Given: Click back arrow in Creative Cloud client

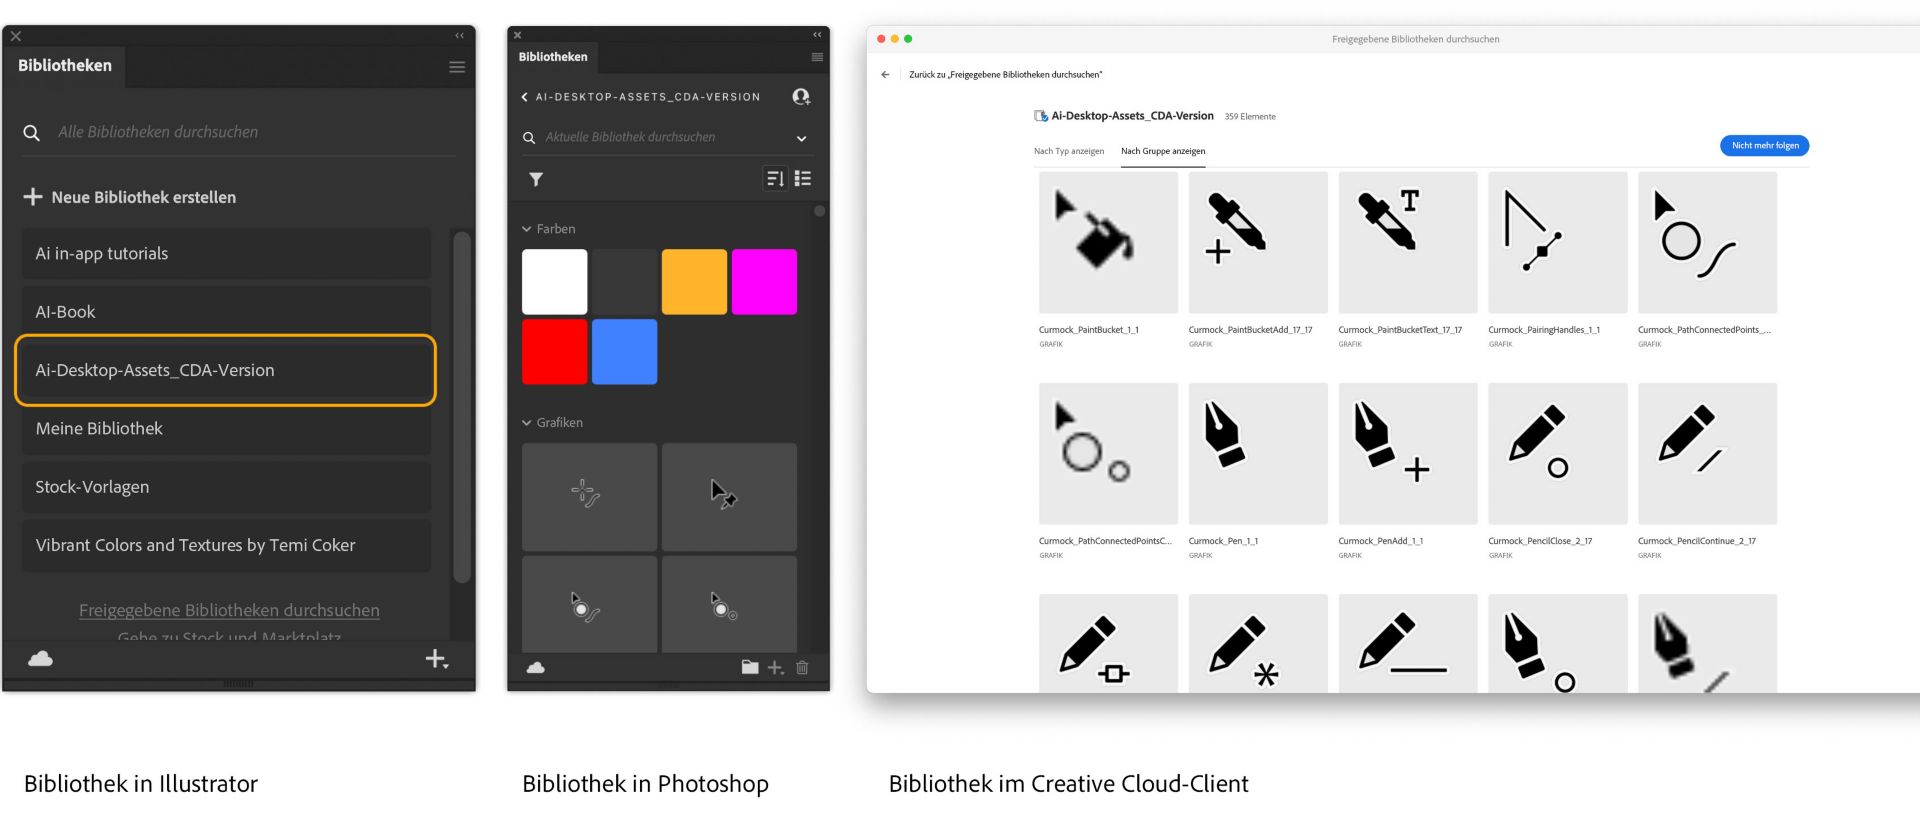Looking at the screenshot, I should point(885,74).
